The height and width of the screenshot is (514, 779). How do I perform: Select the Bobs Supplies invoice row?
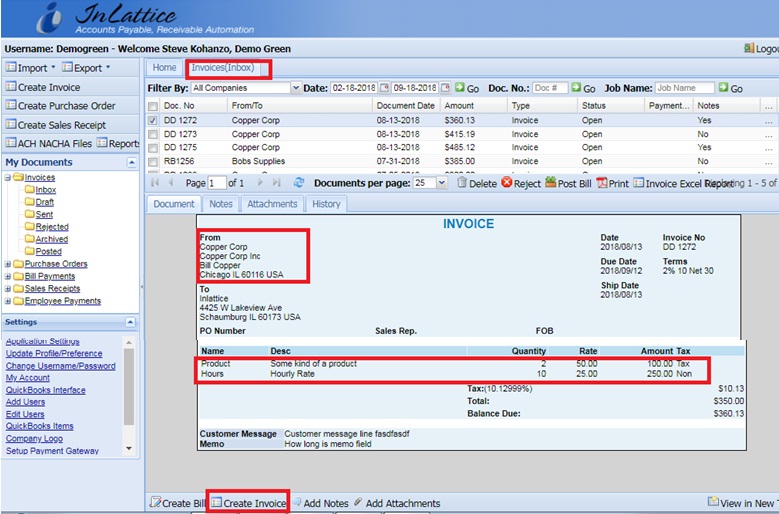460,161
